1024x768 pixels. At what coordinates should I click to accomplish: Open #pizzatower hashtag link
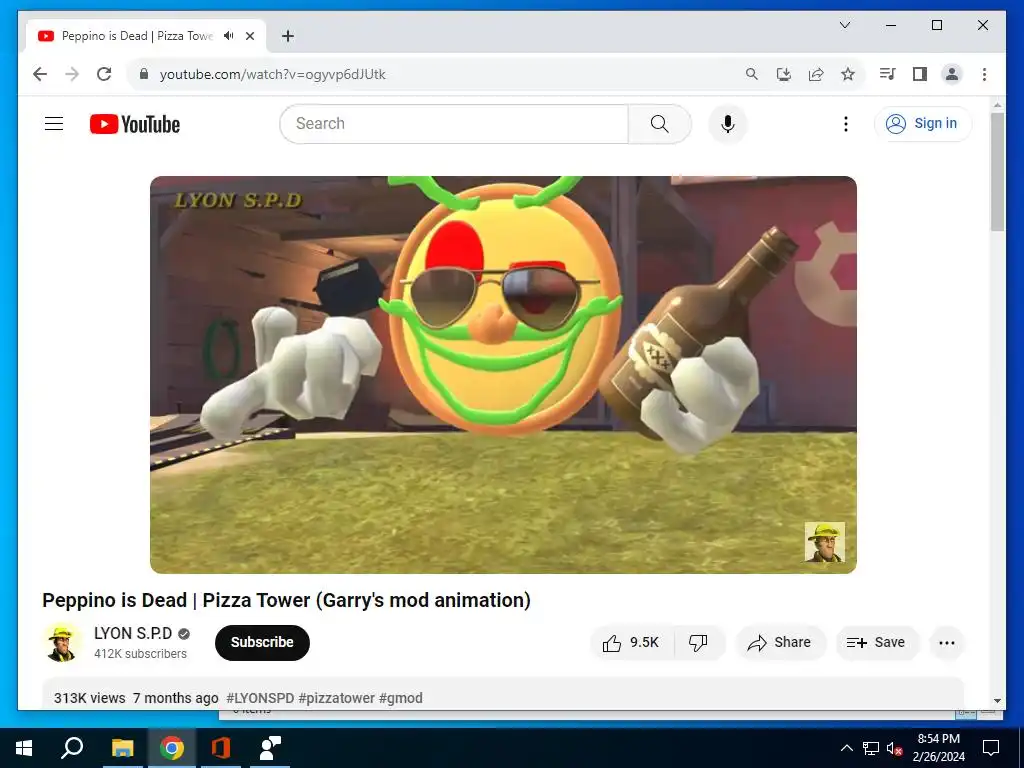336,697
